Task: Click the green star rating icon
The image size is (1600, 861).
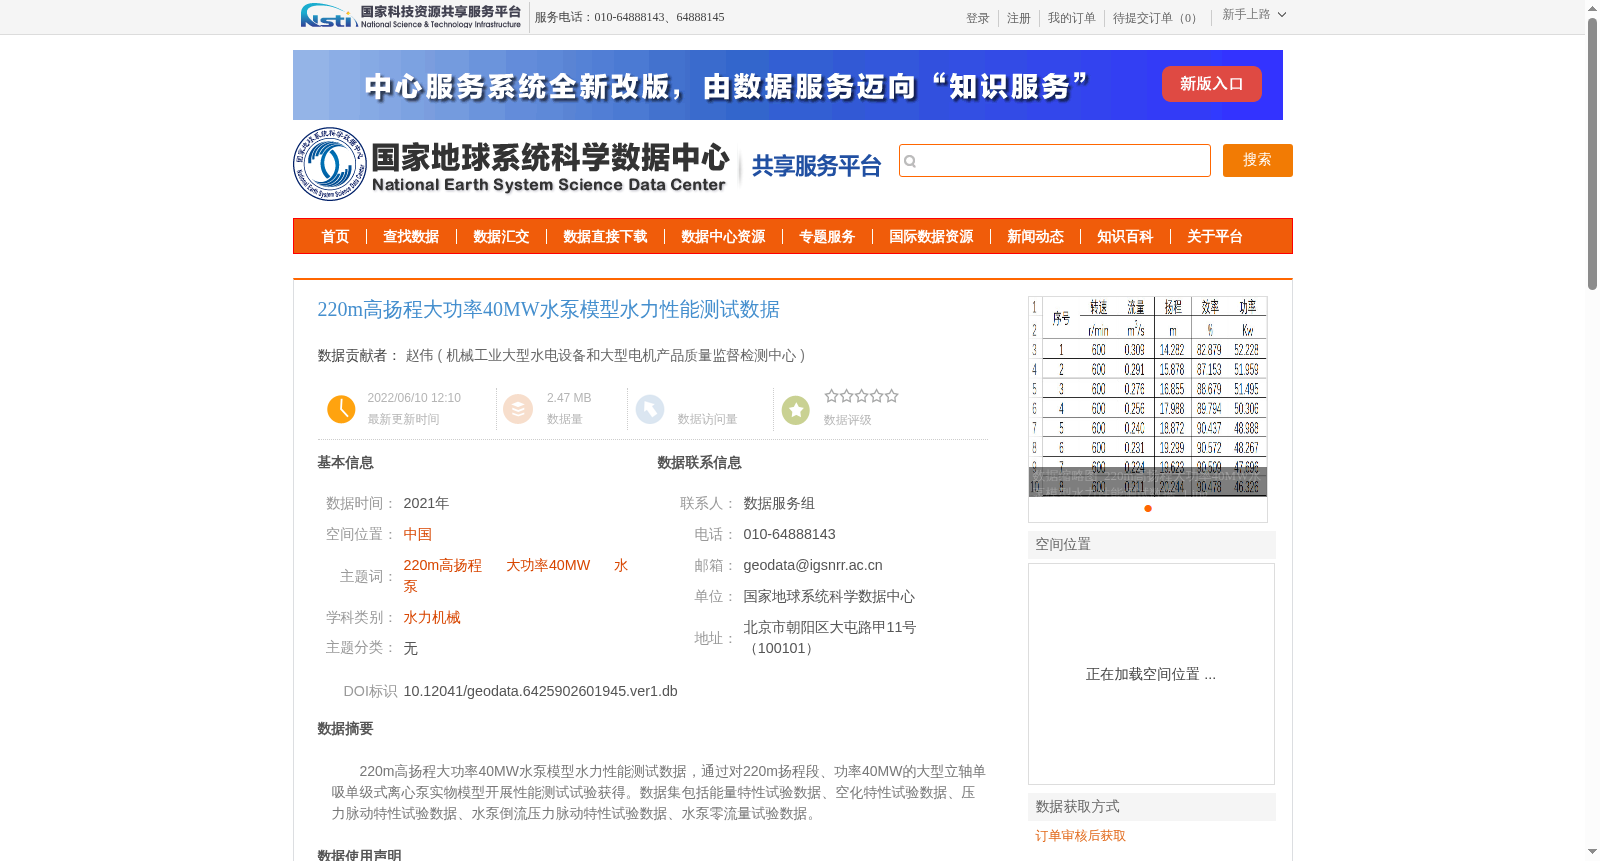Action: (x=796, y=410)
